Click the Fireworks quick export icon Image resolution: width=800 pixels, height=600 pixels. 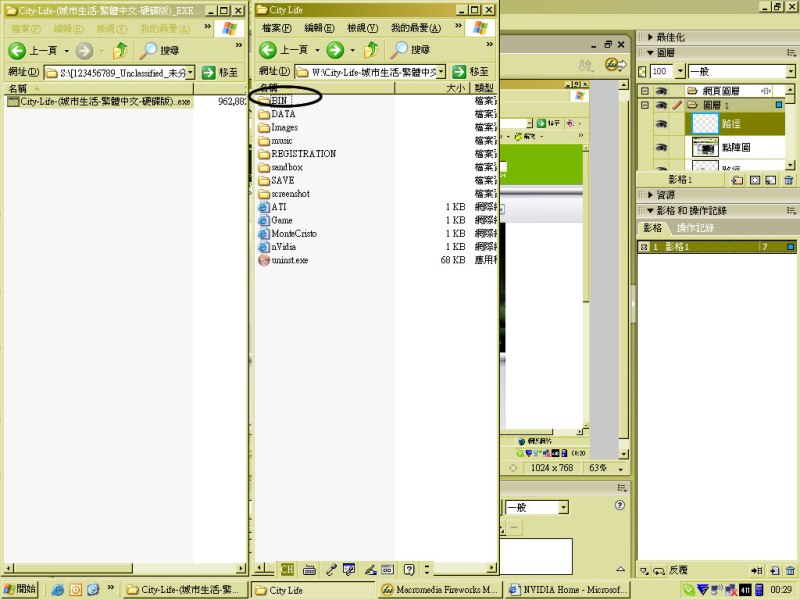click(615, 65)
